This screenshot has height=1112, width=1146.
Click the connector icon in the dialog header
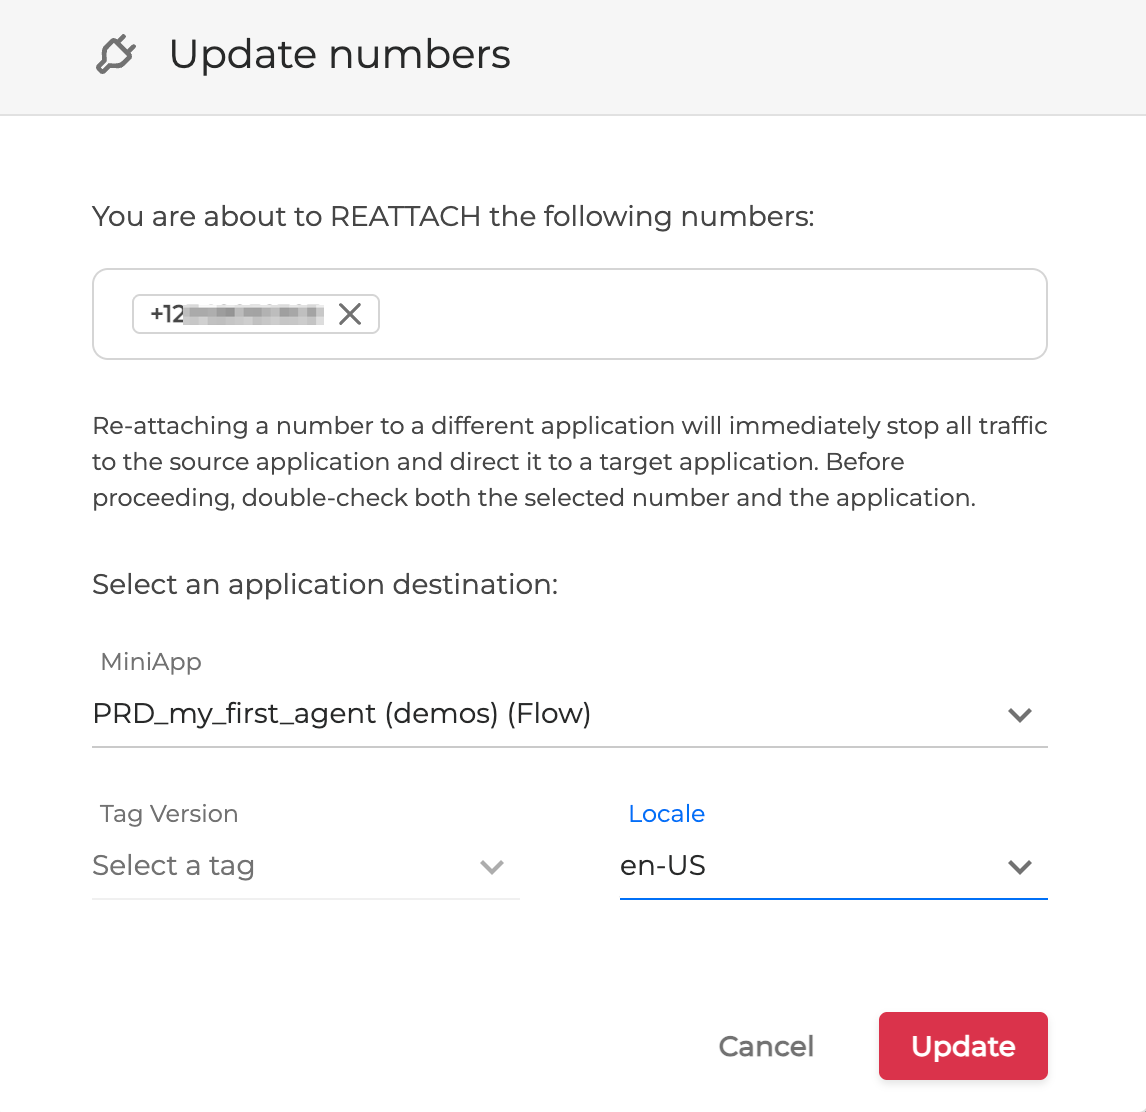113,52
